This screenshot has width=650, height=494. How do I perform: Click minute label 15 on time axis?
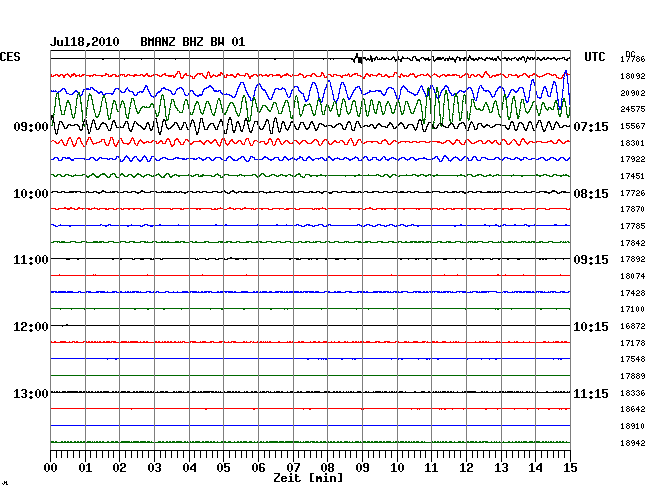point(570,468)
